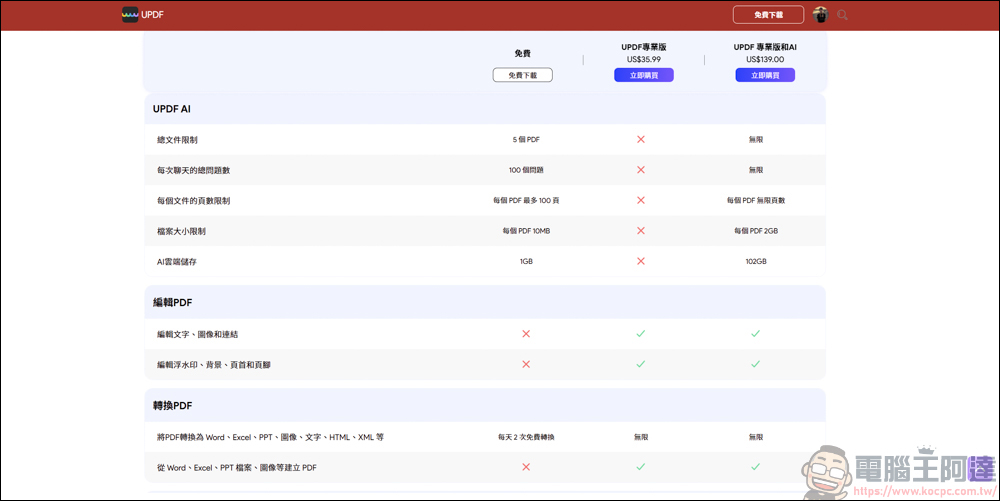Click the 專業版 green check for 編輯浮水印、背景、頁首和頁腳
This screenshot has width=1000, height=501.
point(641,364)
